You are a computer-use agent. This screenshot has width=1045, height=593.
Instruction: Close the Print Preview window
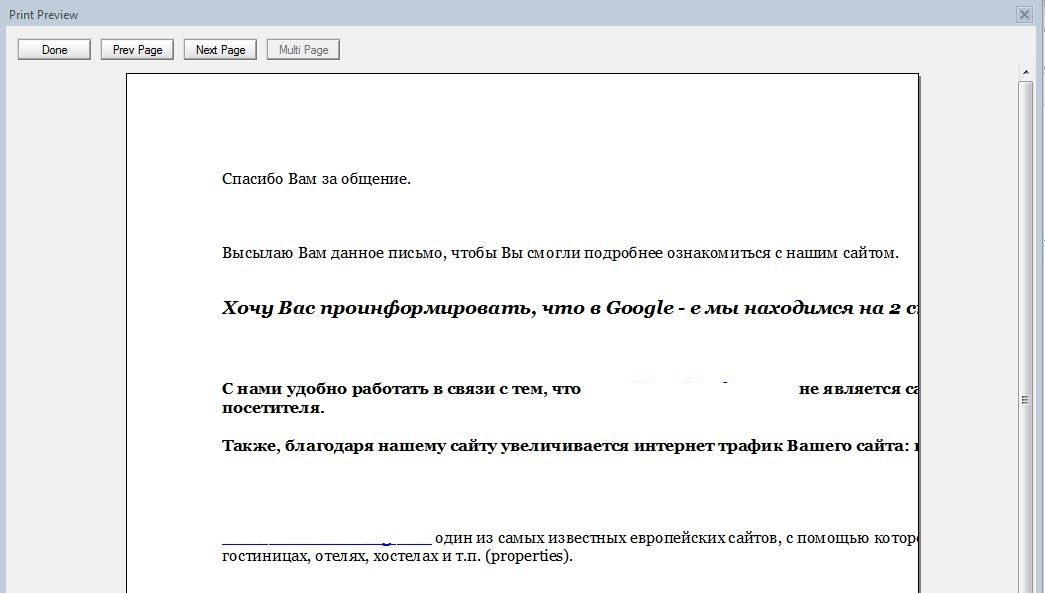pyautogui.click(x=1024, y=15)
